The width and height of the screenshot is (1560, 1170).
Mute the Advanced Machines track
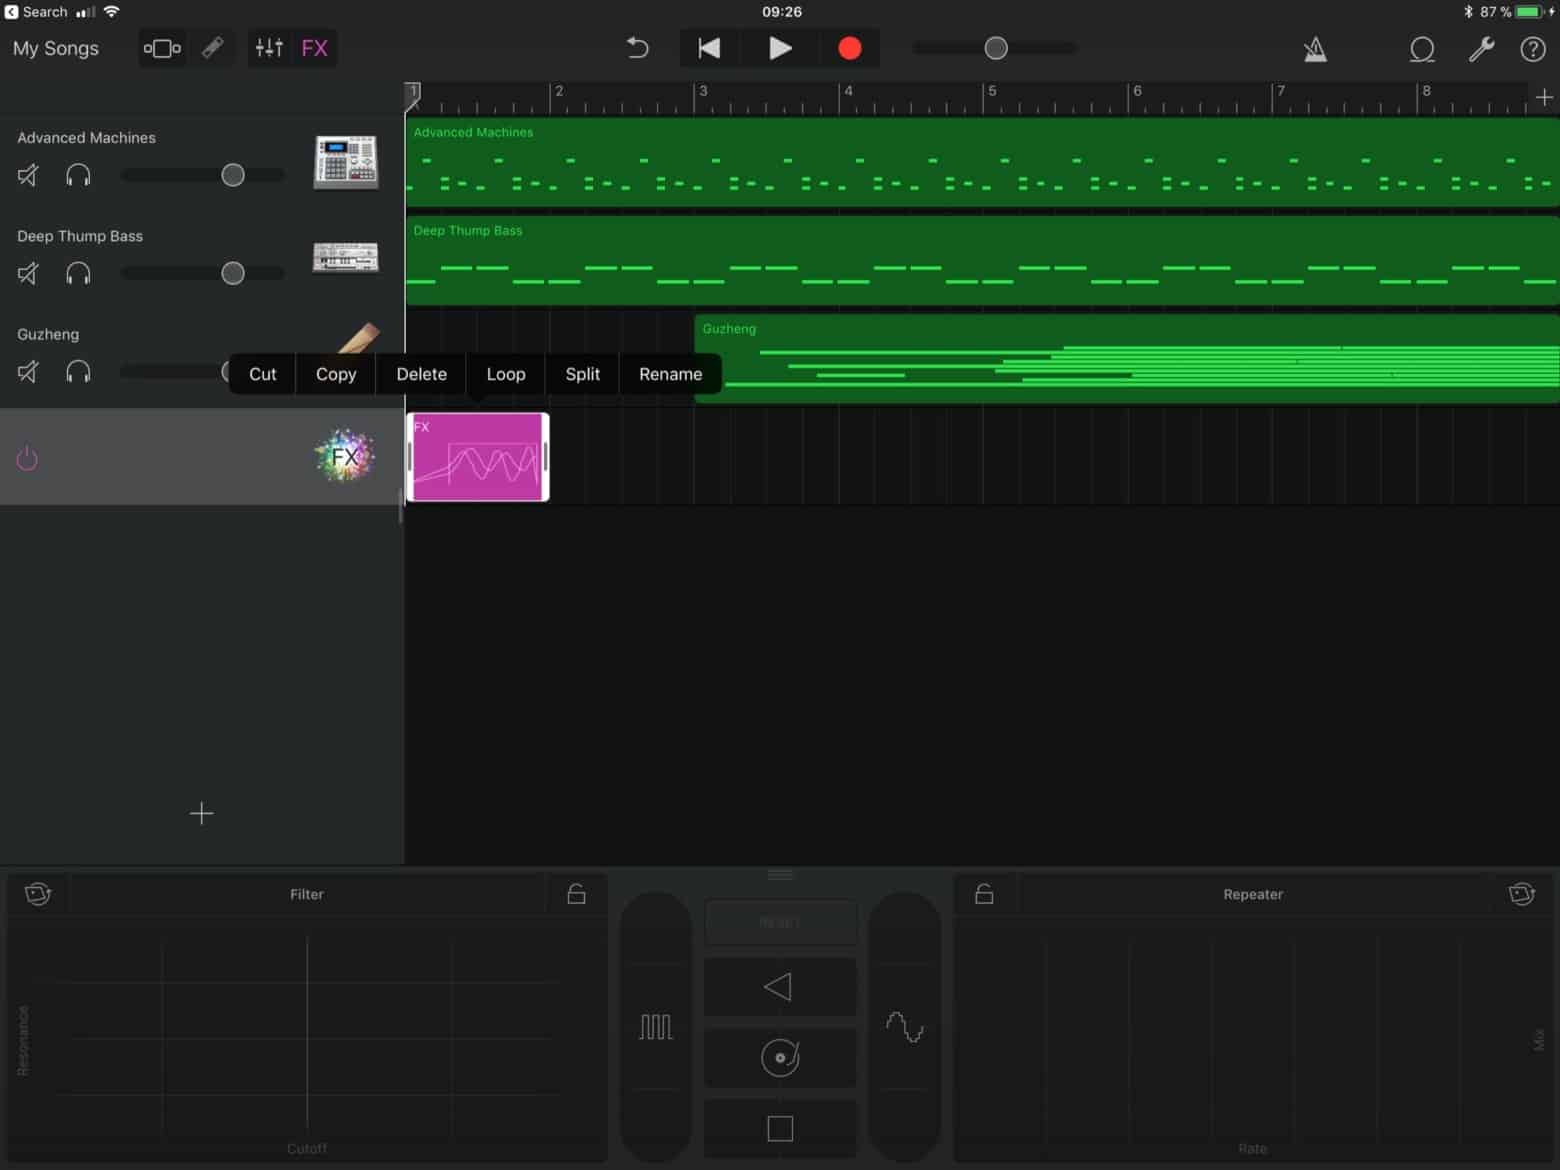[27, 175]
